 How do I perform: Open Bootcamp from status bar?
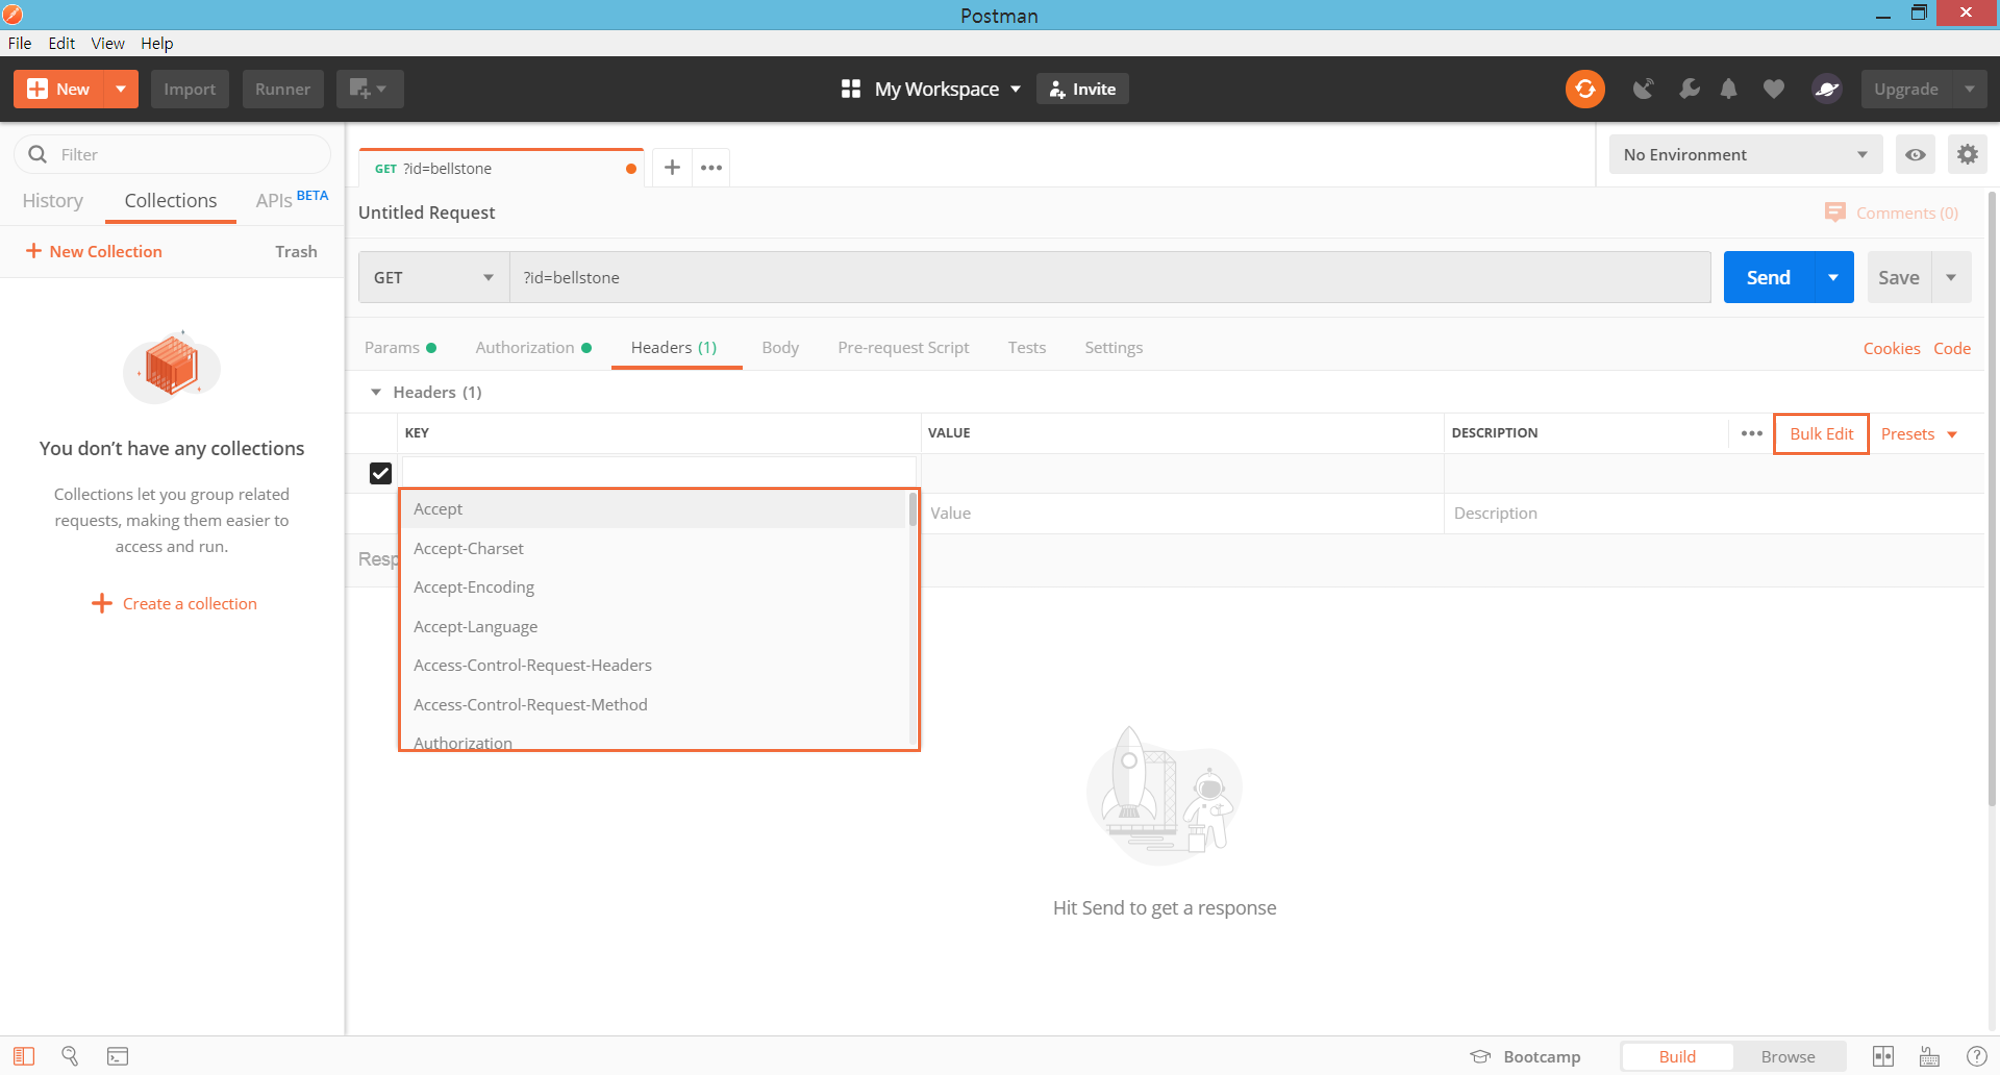(x=1525, y=1056)
